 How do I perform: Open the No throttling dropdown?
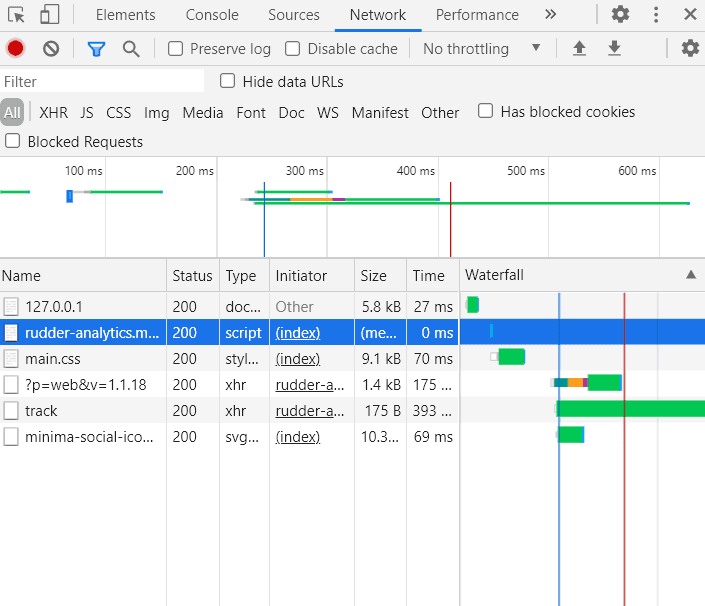(x=481, y=48)
